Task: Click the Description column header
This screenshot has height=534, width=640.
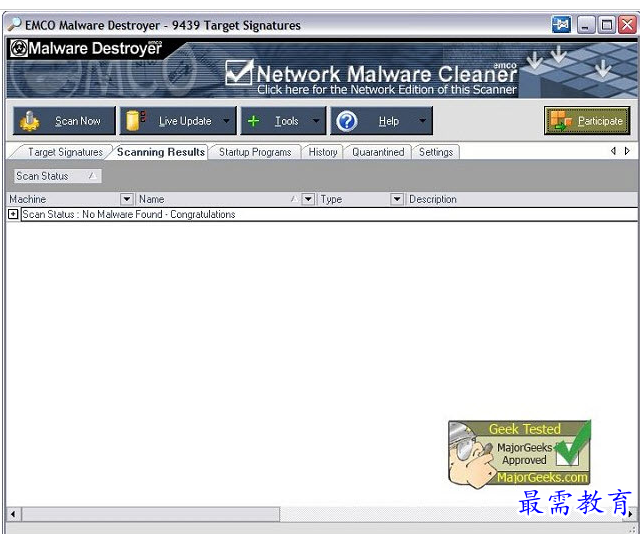Action: tap(522, 199)
